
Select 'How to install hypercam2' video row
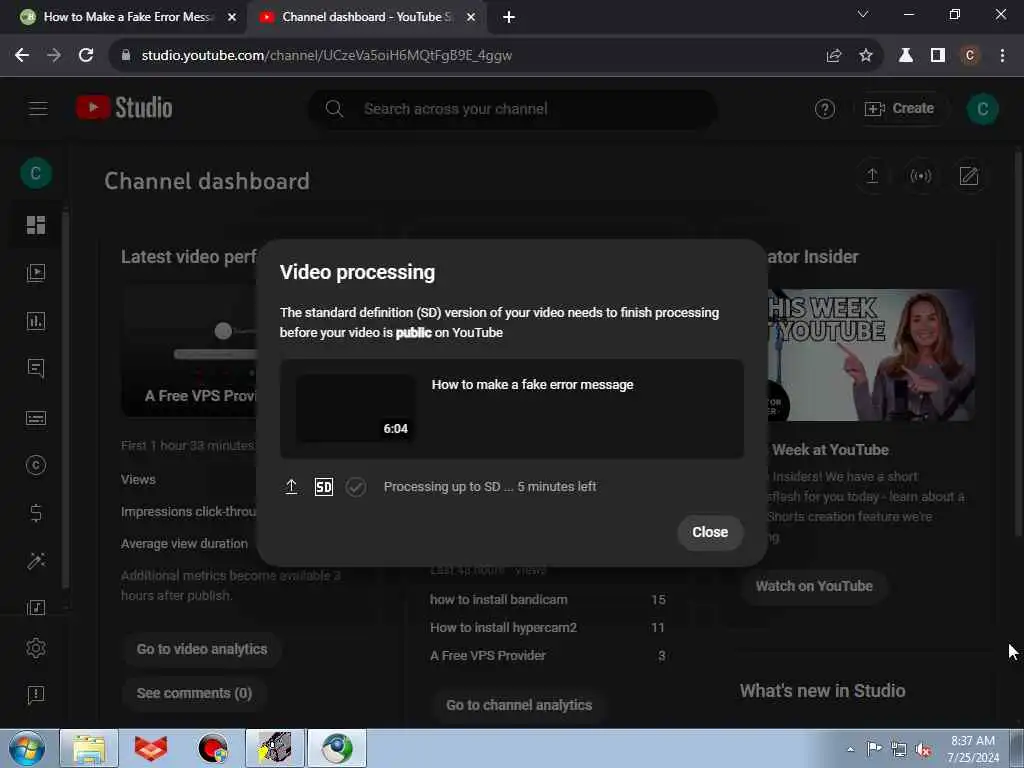tap(547, 628)
